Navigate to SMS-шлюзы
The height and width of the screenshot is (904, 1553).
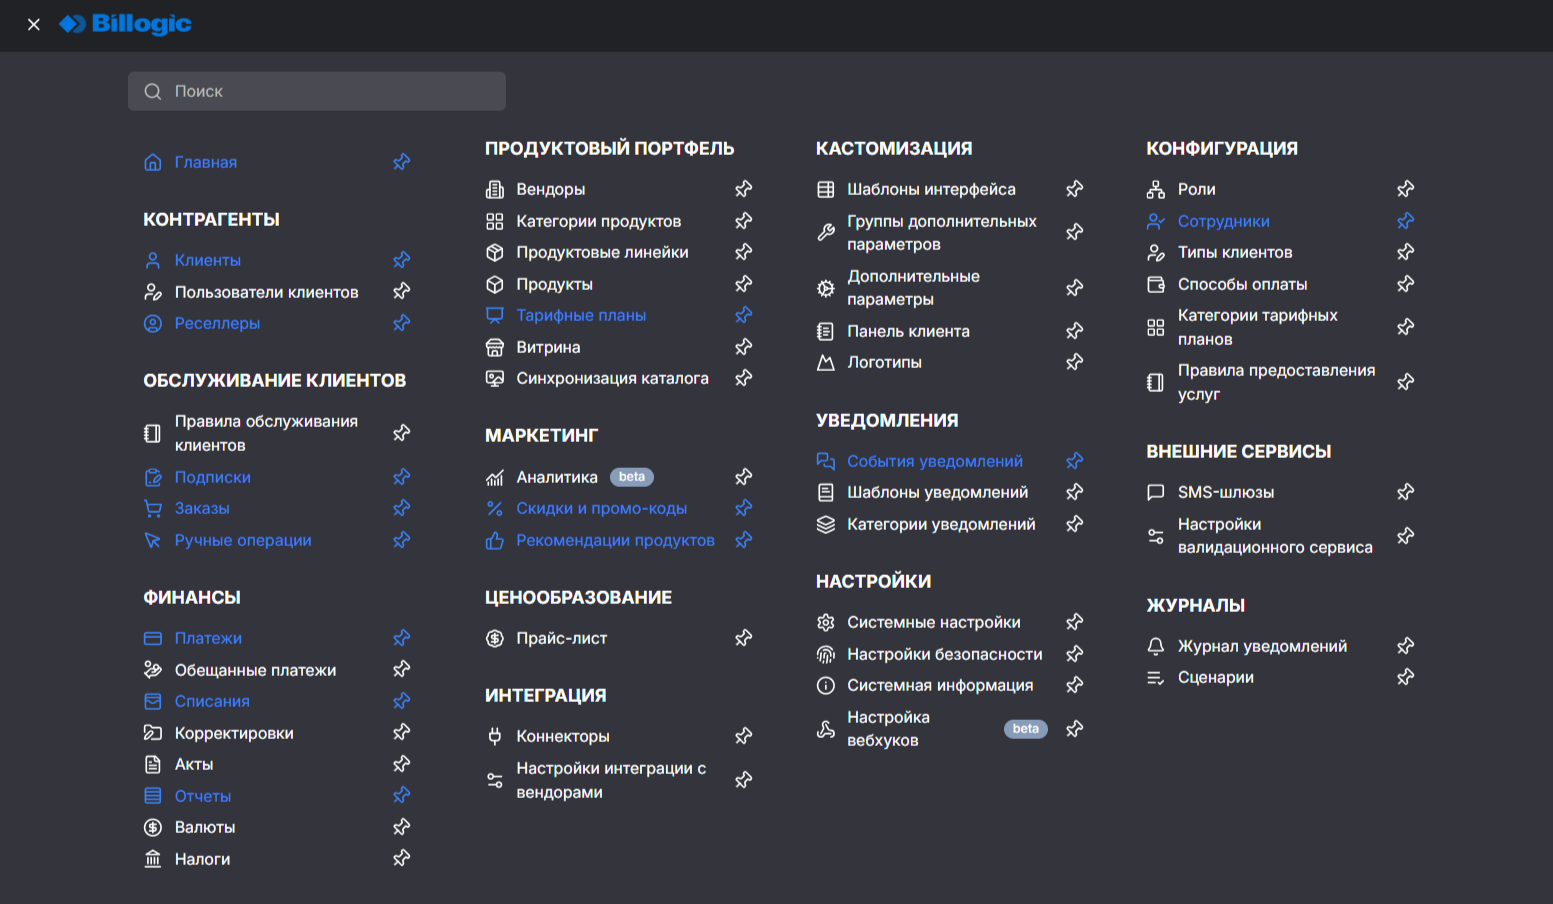1225,492
